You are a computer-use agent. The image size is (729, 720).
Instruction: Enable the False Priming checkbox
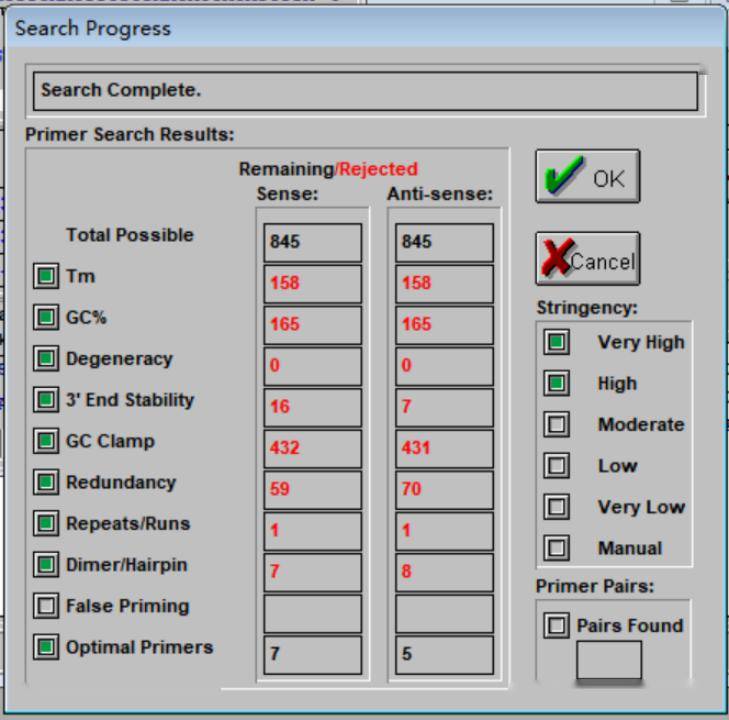coord(46,606)
